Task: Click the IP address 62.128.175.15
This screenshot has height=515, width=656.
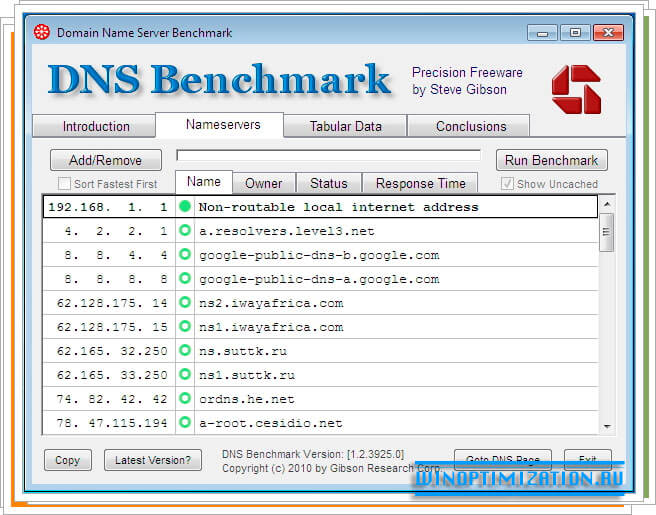Action: tap(112, 326)
